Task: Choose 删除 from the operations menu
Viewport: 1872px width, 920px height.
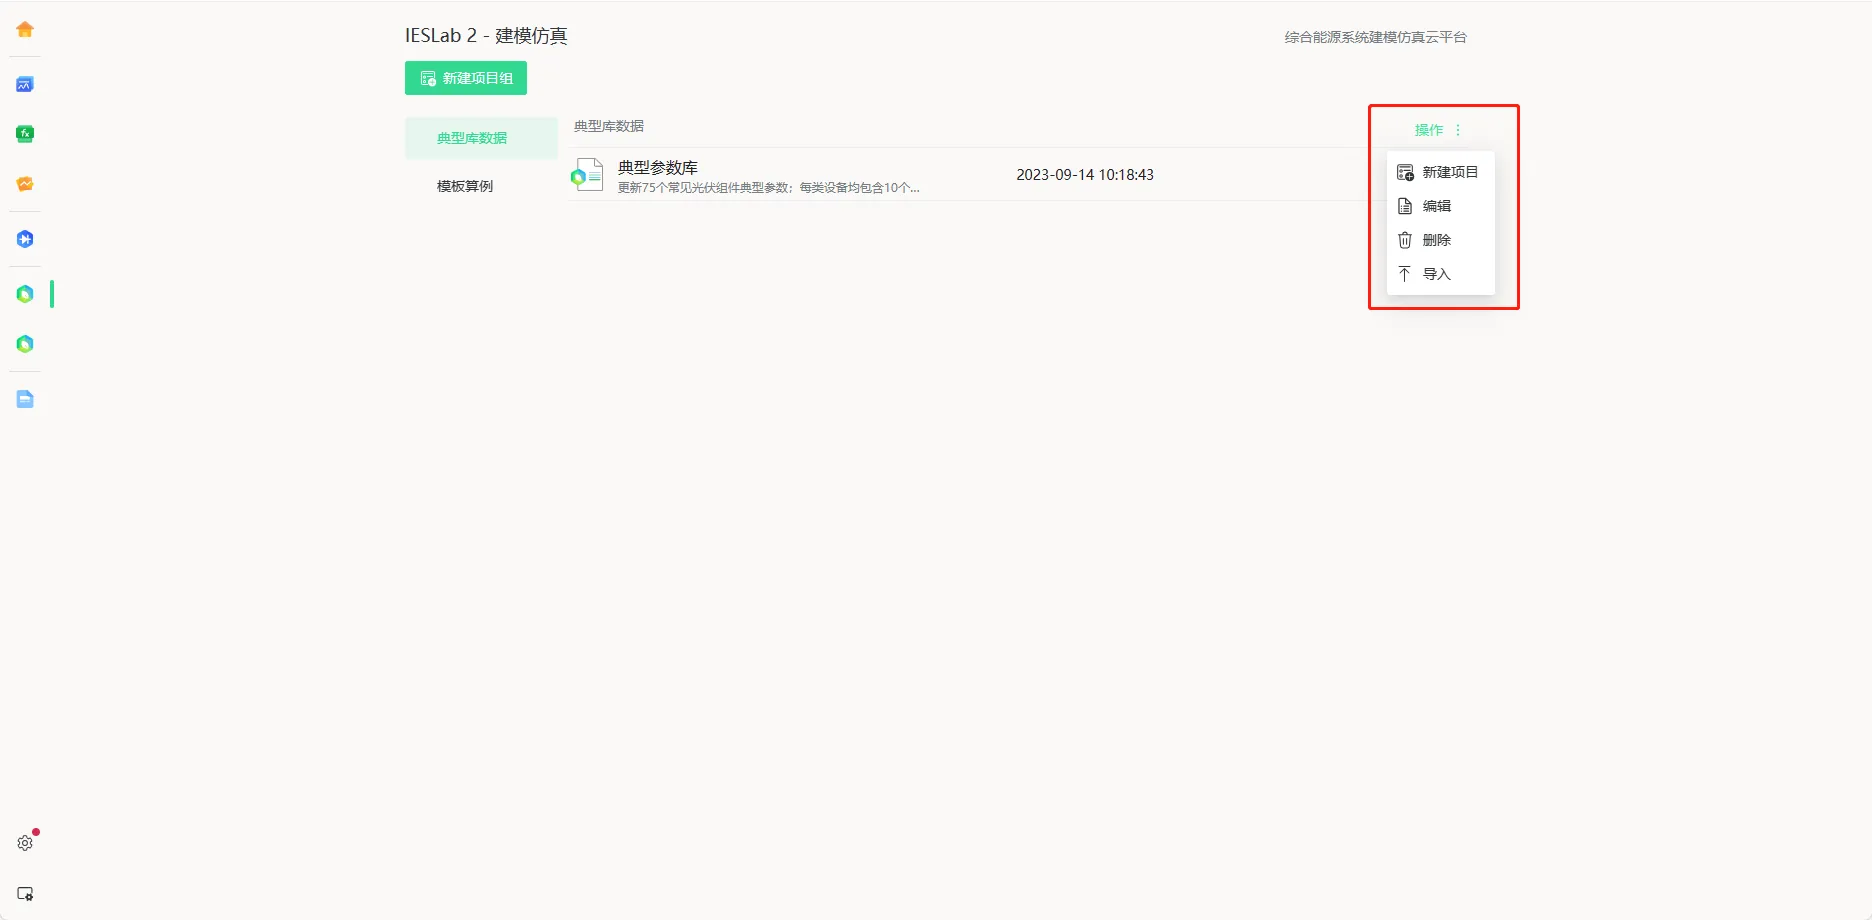Action: click(x=1440, y=240)
